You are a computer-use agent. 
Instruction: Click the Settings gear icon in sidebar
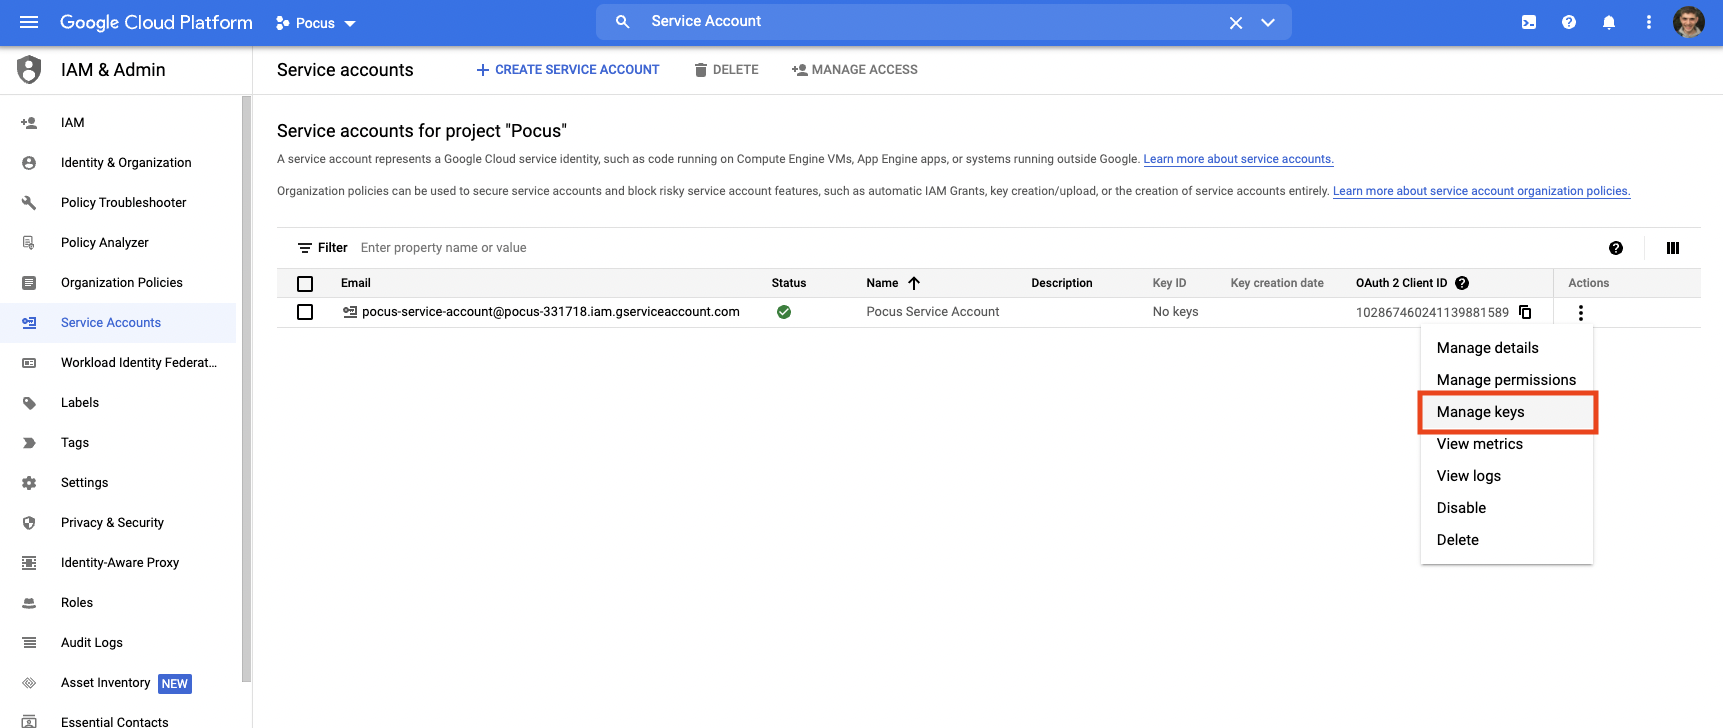29,482
